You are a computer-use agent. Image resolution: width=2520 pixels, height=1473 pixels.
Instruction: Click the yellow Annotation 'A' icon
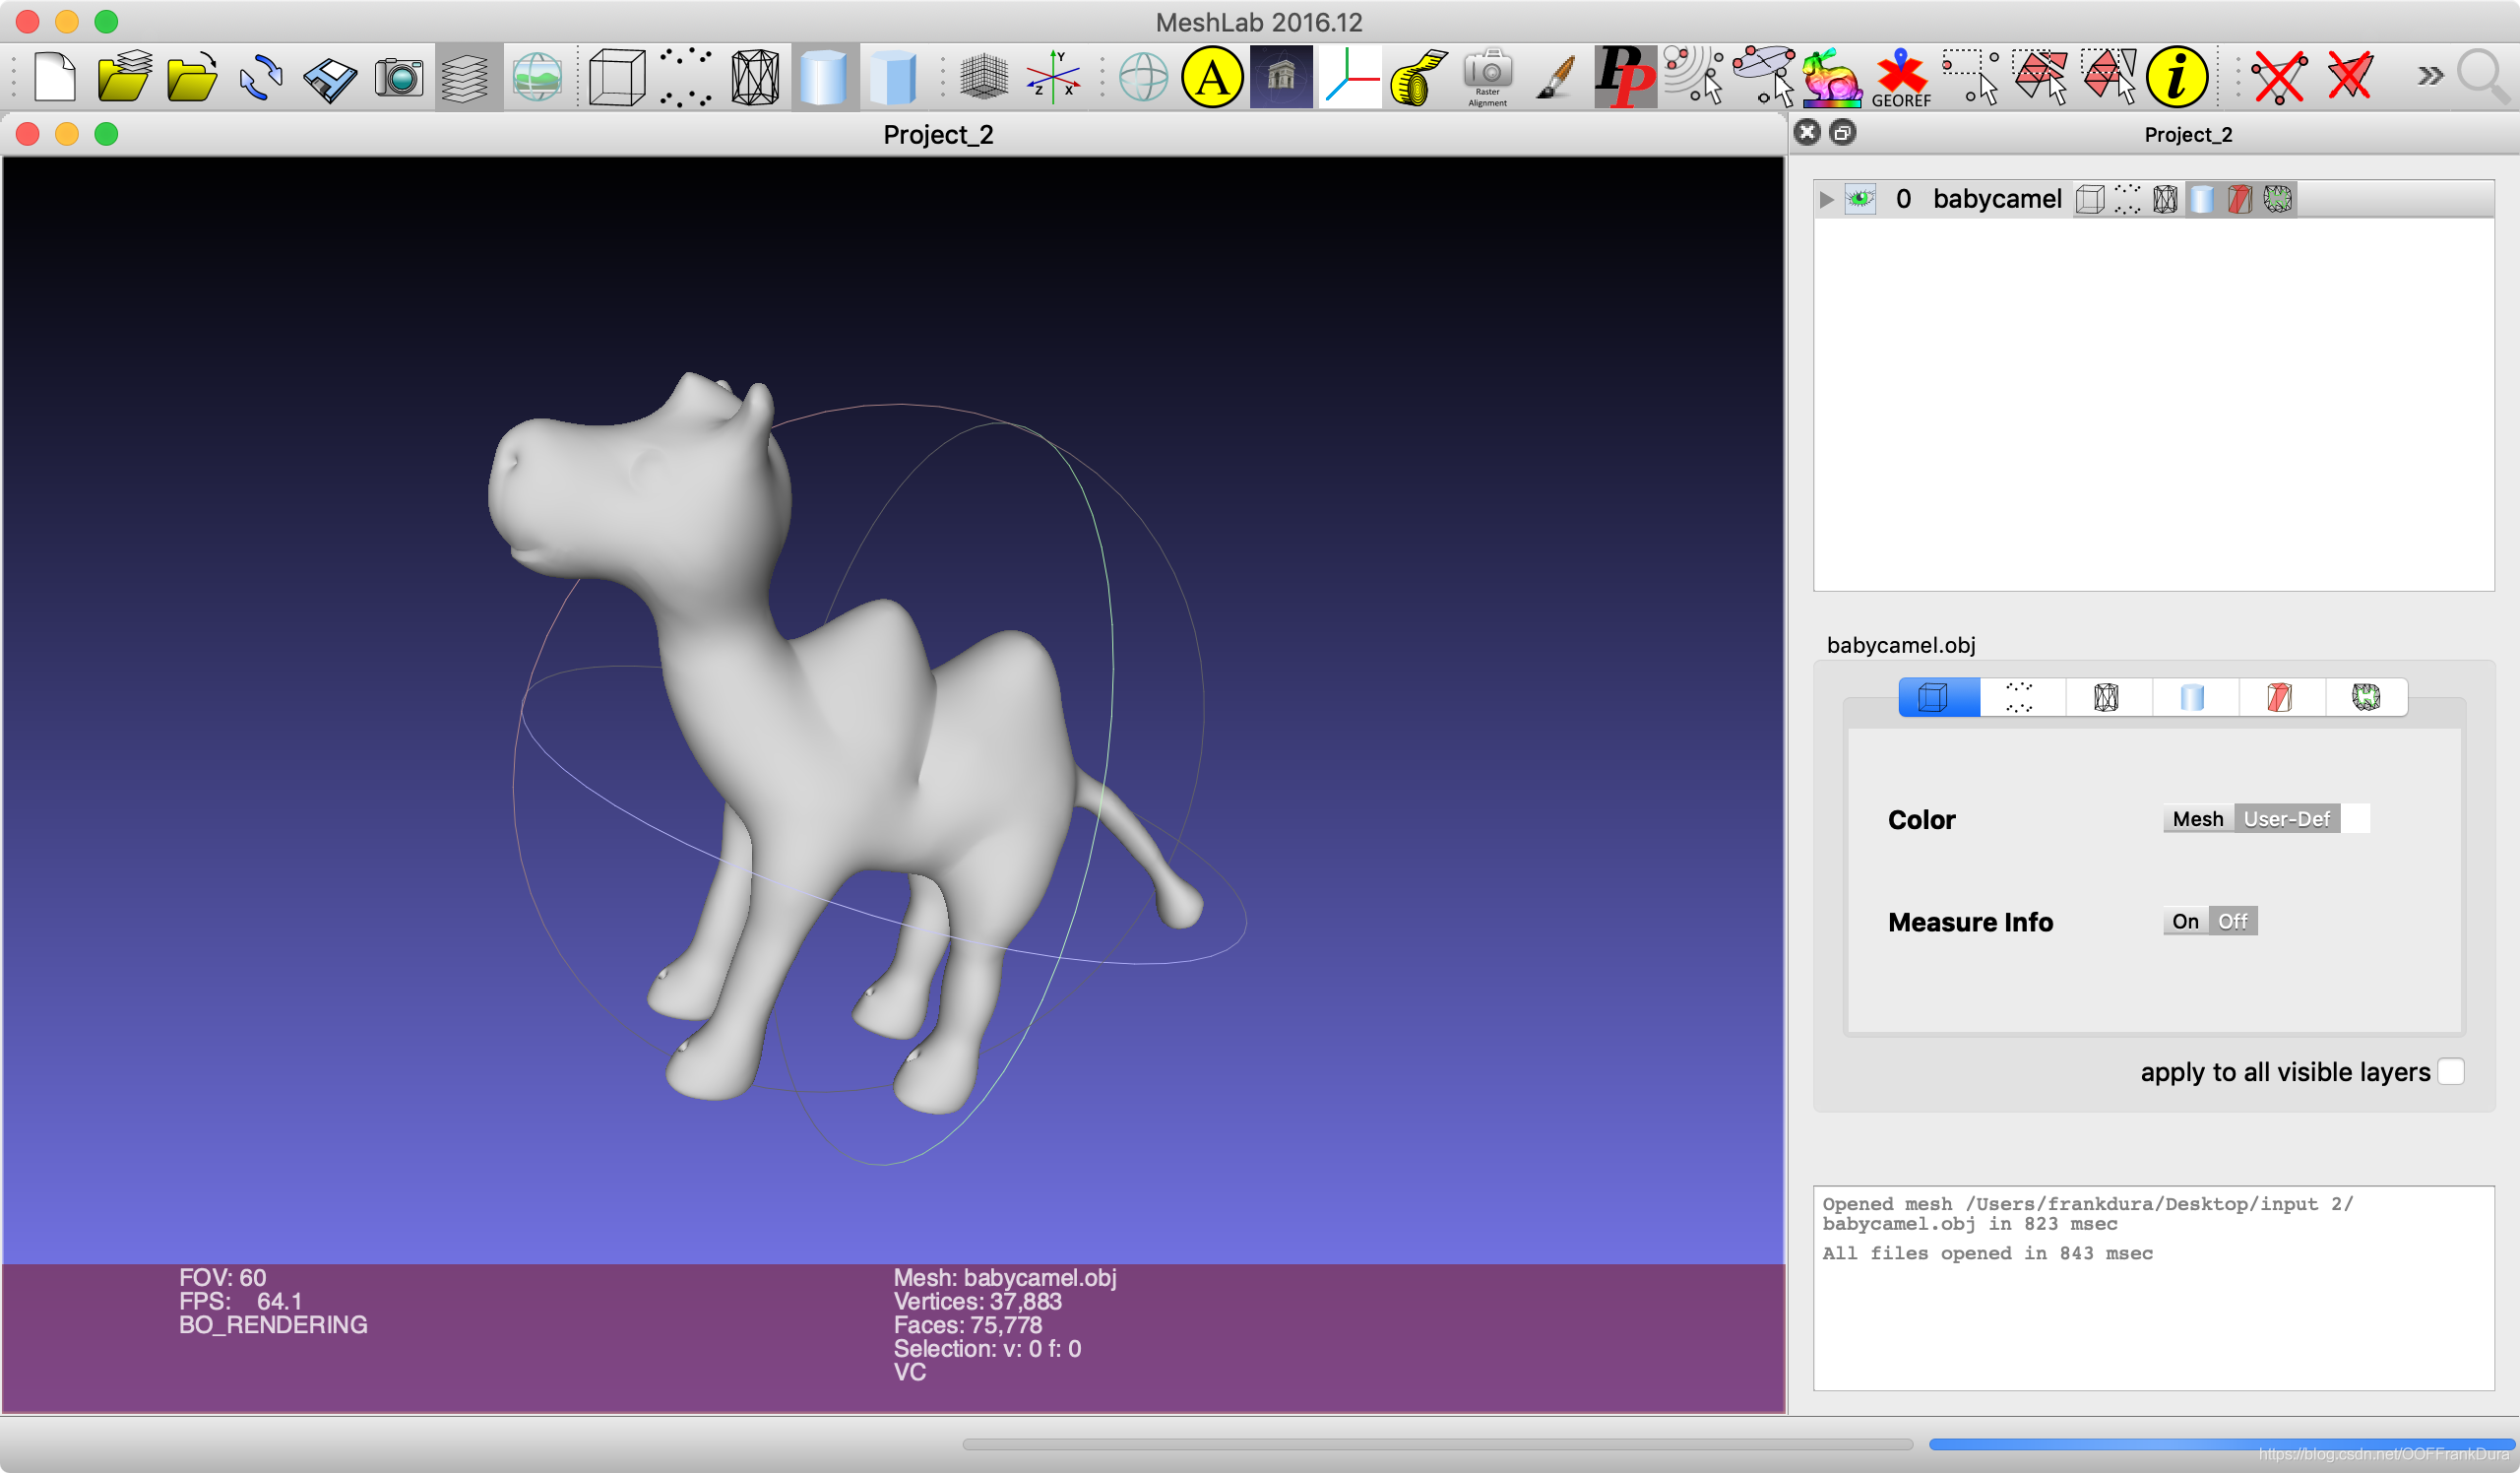point(1212,76)
